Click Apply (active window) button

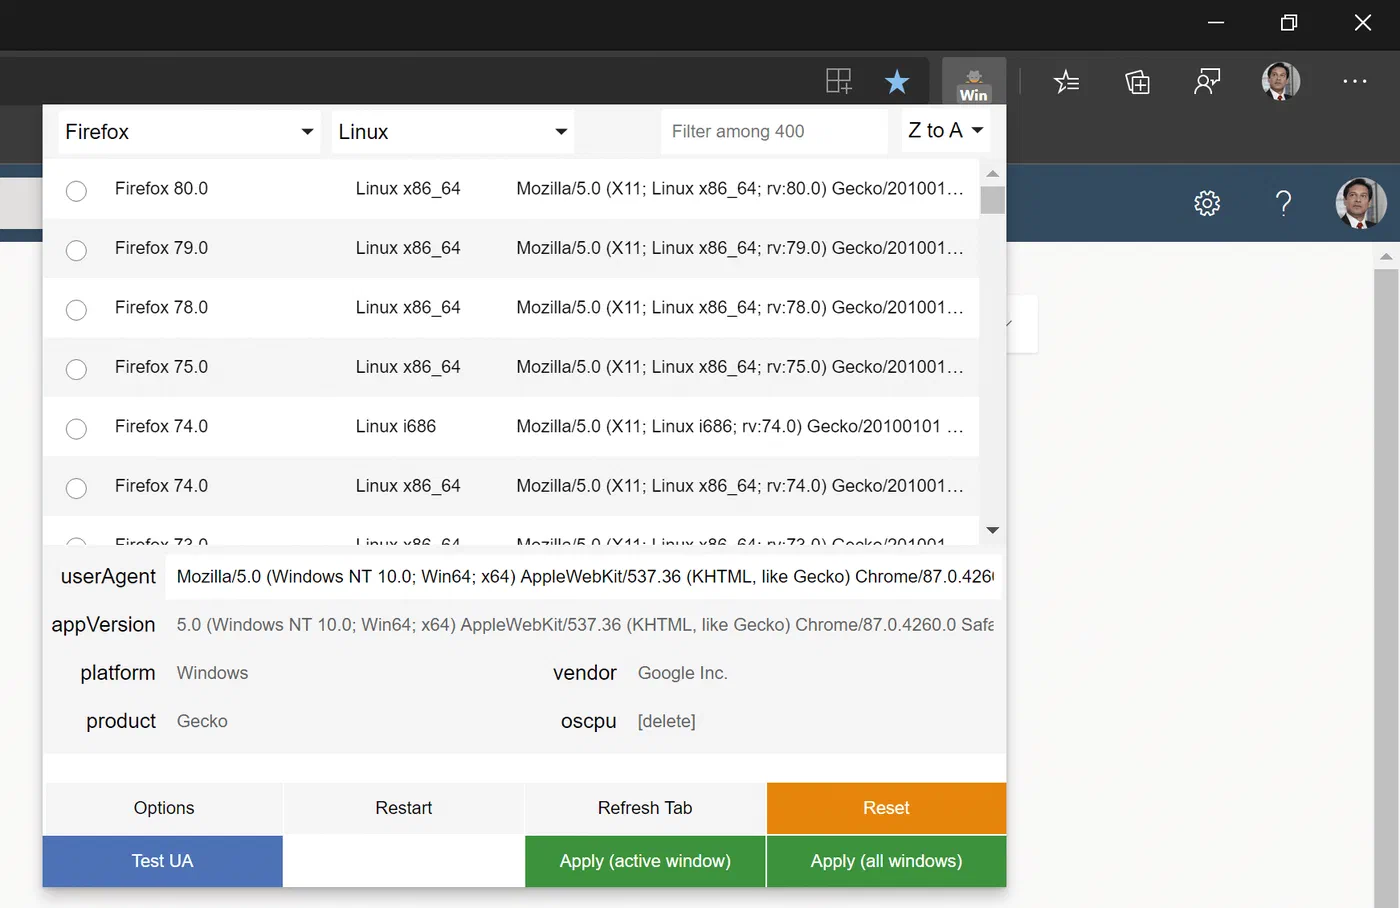point(645,861)
